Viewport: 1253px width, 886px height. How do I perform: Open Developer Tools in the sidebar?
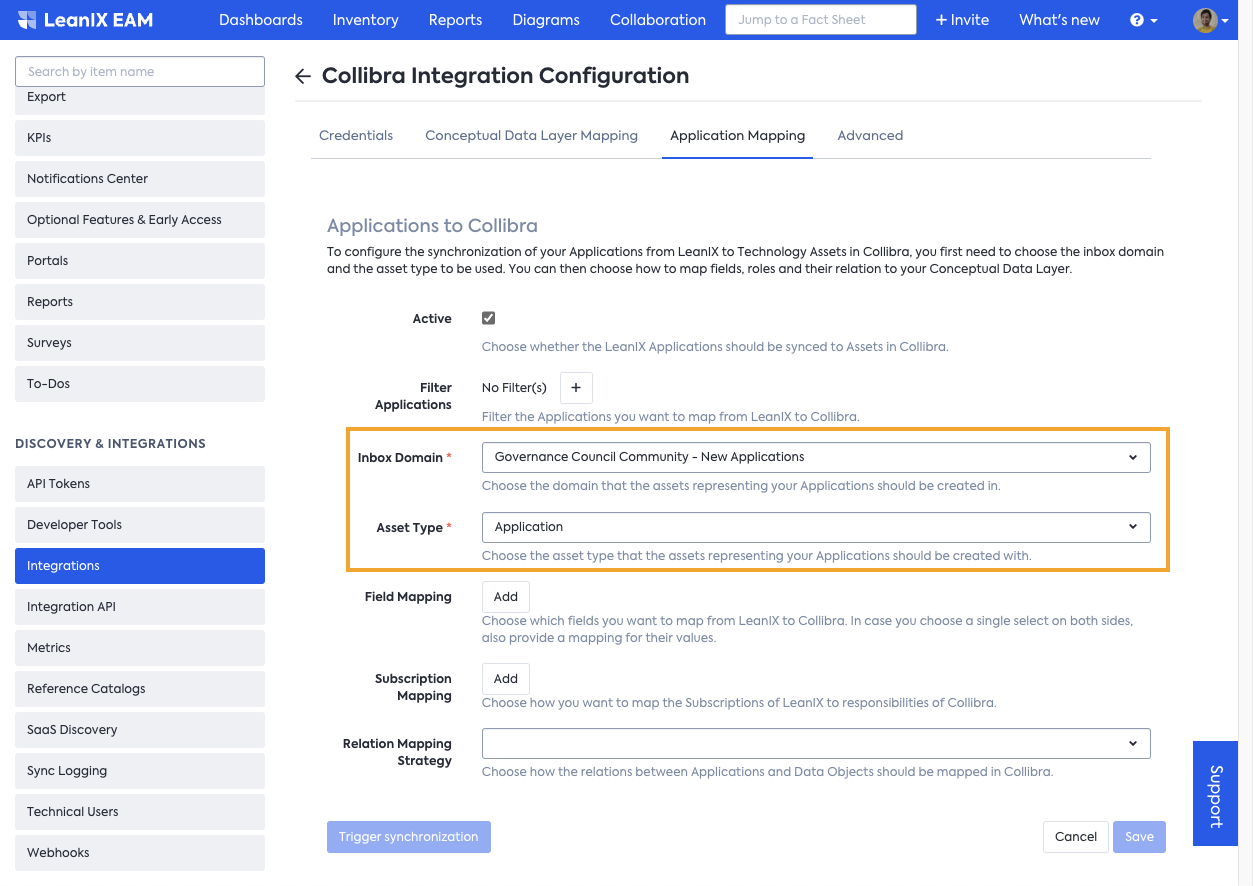(140, 525)
